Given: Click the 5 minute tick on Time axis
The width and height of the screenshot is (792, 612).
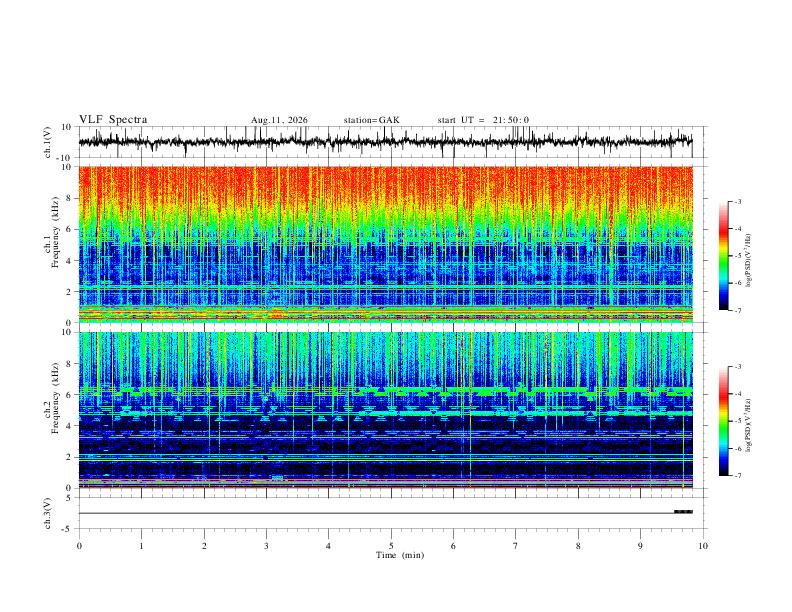Looking at the screenshot, I should (x=391, y=546).
